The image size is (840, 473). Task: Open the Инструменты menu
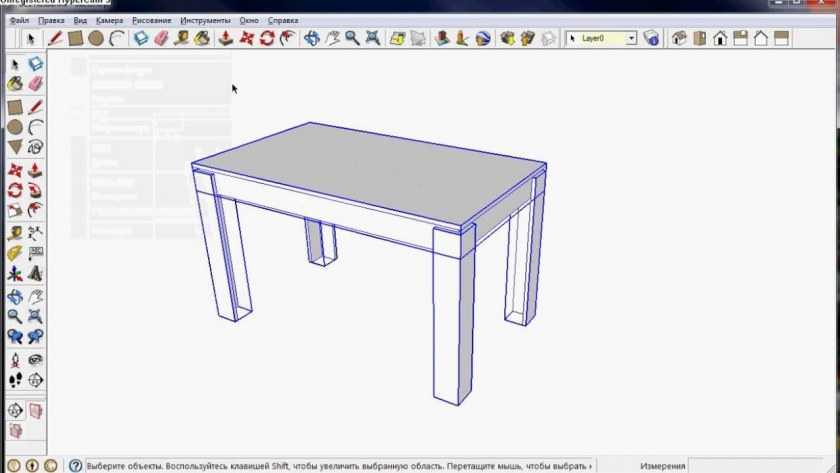(x=205, y=20)
